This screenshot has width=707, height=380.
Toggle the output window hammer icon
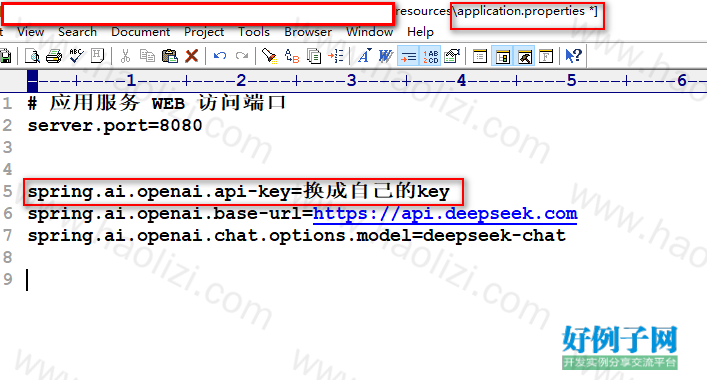click(x=524, y=56)
